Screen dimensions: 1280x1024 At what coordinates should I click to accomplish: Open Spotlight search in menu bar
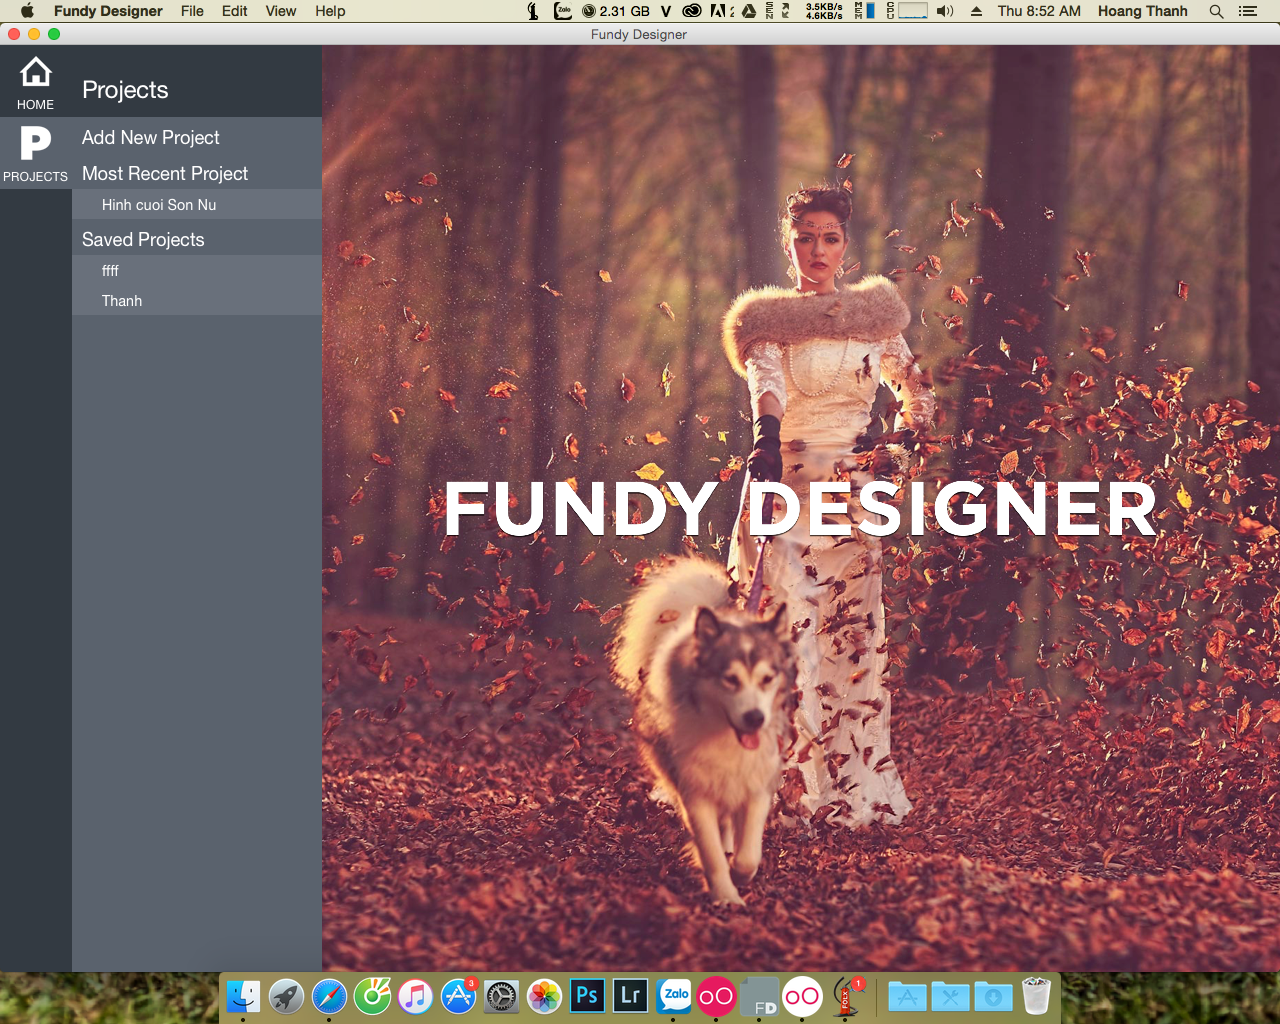(1216, 11)
